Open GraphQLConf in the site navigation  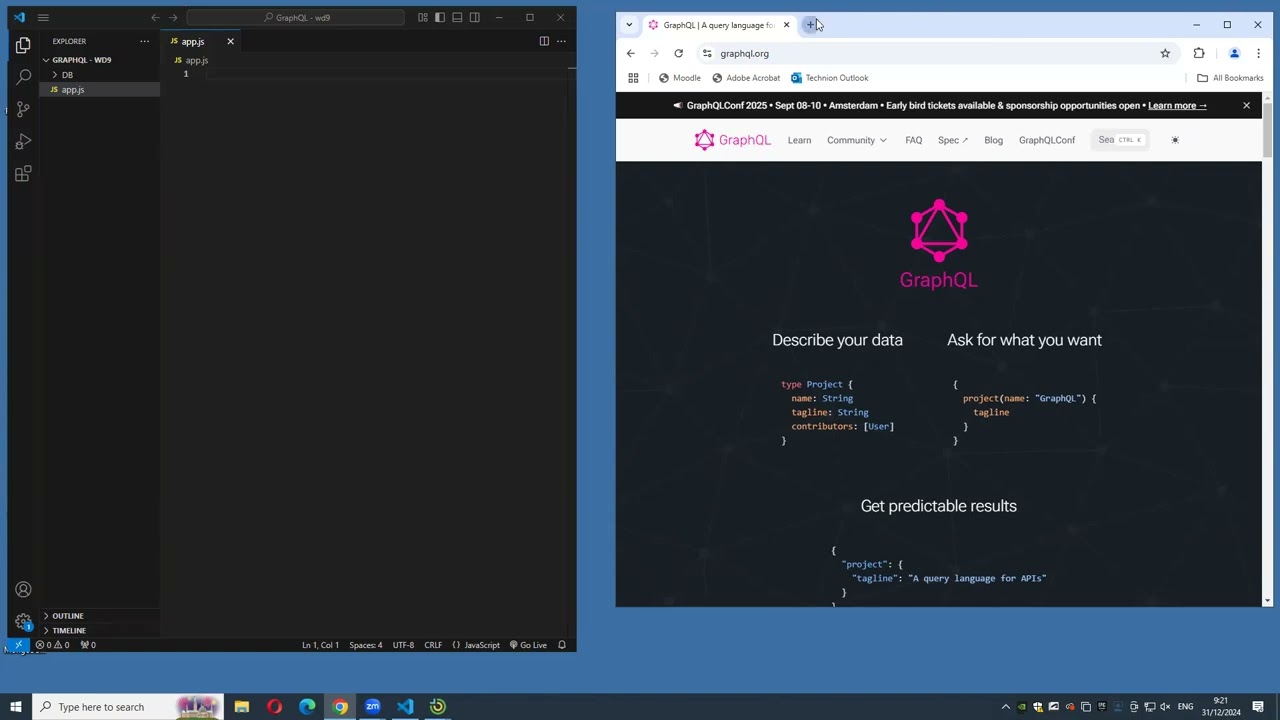[1046, 140]
